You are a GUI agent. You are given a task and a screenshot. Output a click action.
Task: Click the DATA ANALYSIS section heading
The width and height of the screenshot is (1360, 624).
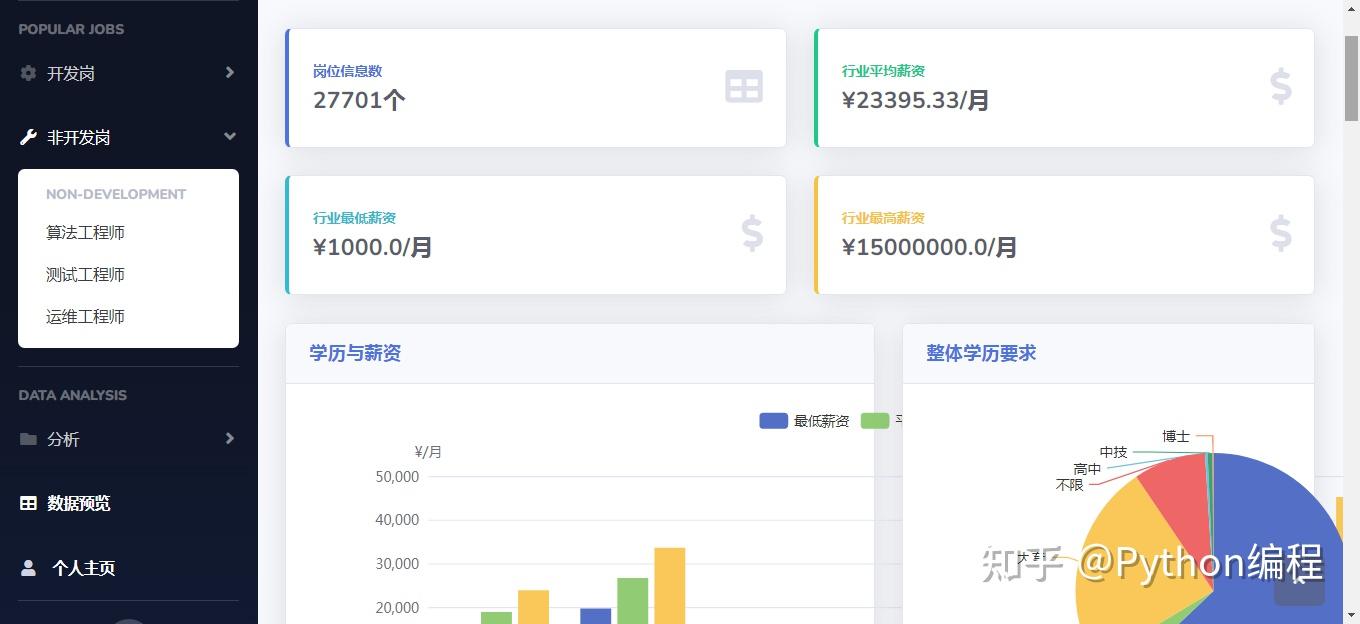(72, 395)
